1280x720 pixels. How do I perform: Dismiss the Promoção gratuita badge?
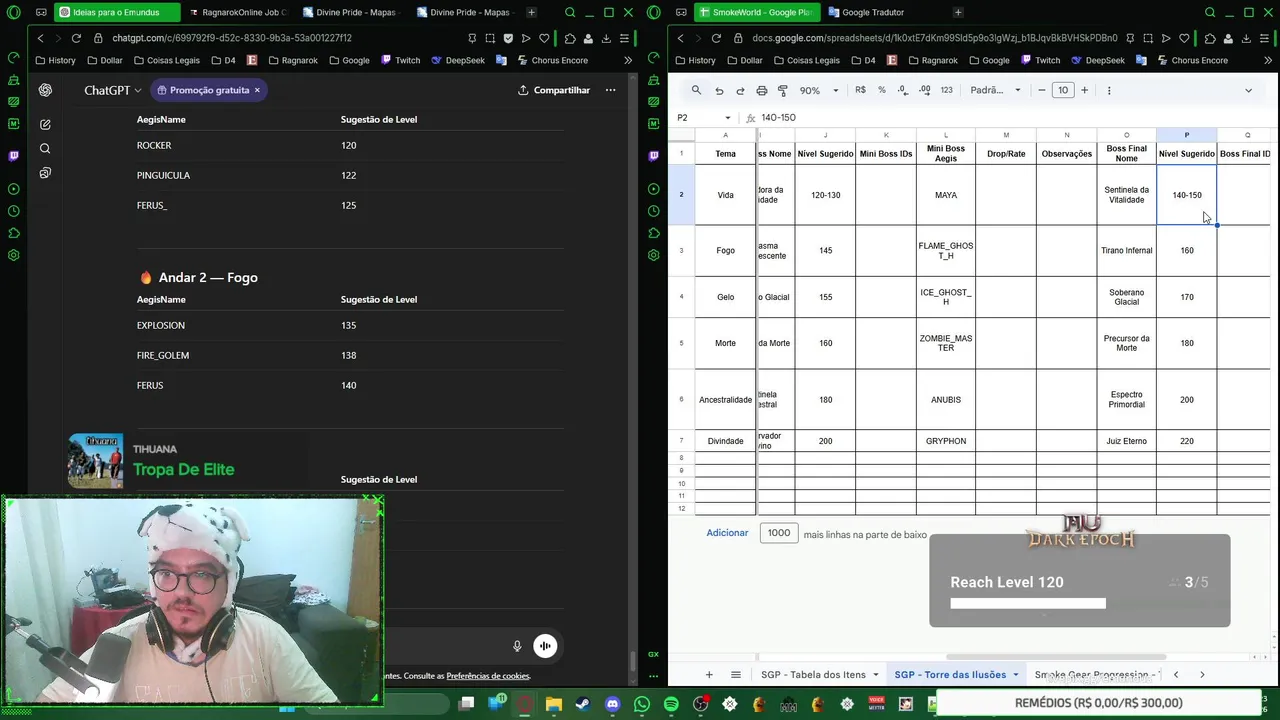click(x=257, y=90)
